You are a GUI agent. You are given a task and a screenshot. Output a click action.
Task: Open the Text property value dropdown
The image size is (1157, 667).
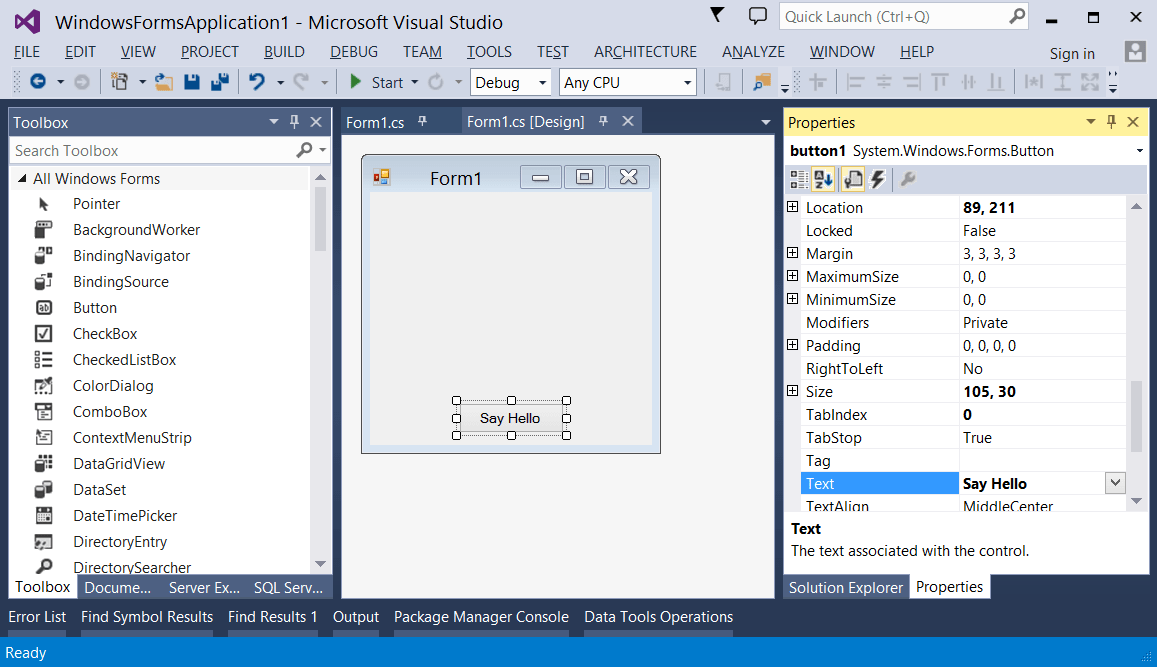click(x=1115, y=483)
